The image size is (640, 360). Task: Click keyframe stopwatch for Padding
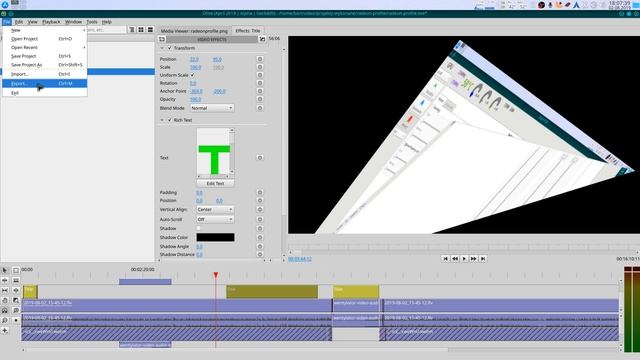click(x=260, y=192)
